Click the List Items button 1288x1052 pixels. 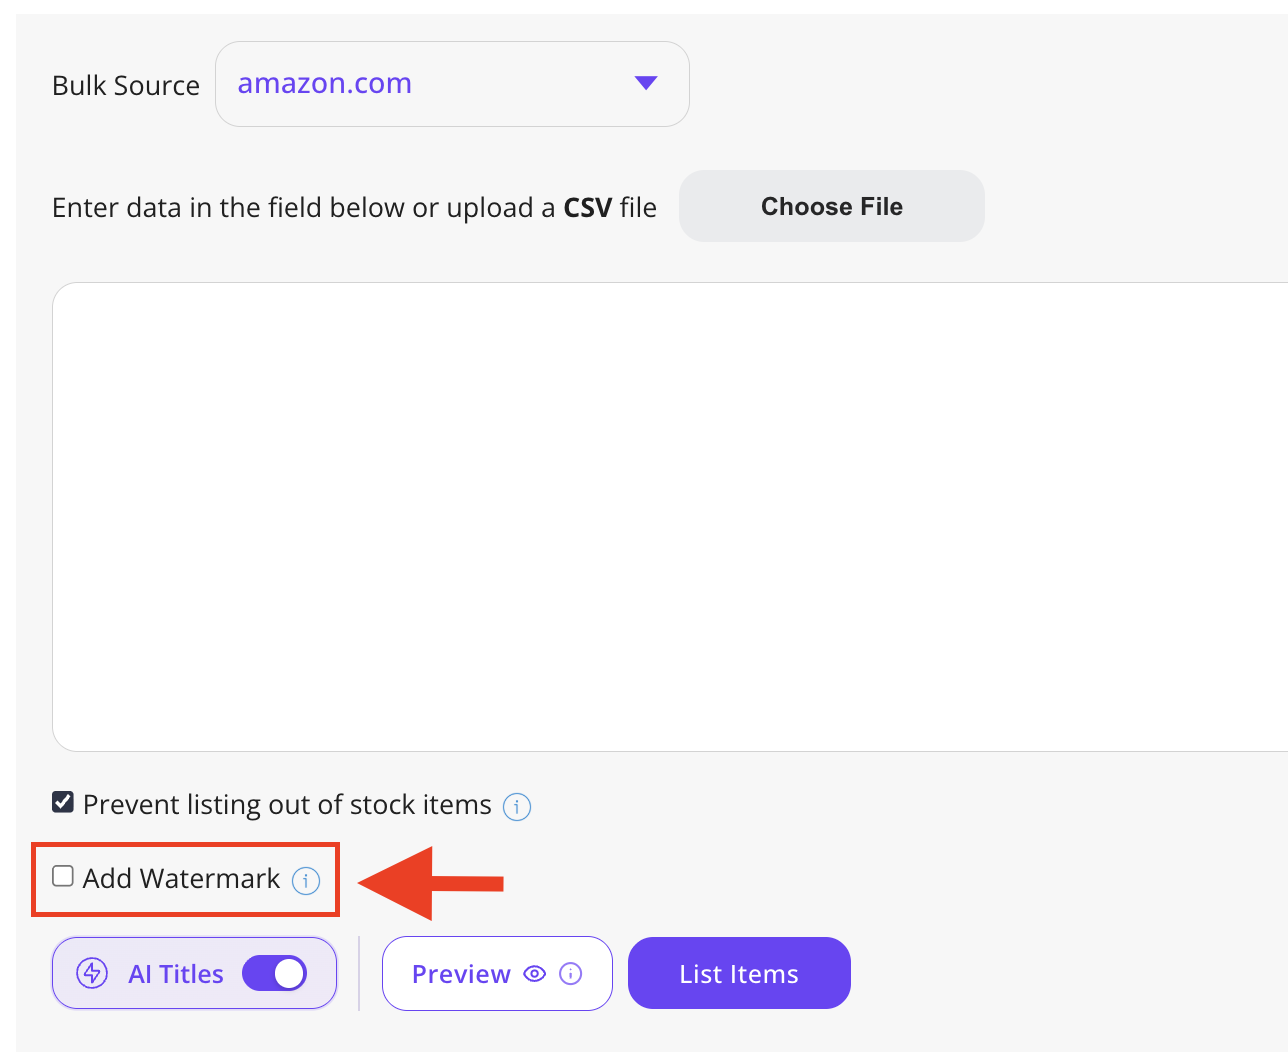click(739, 973)
